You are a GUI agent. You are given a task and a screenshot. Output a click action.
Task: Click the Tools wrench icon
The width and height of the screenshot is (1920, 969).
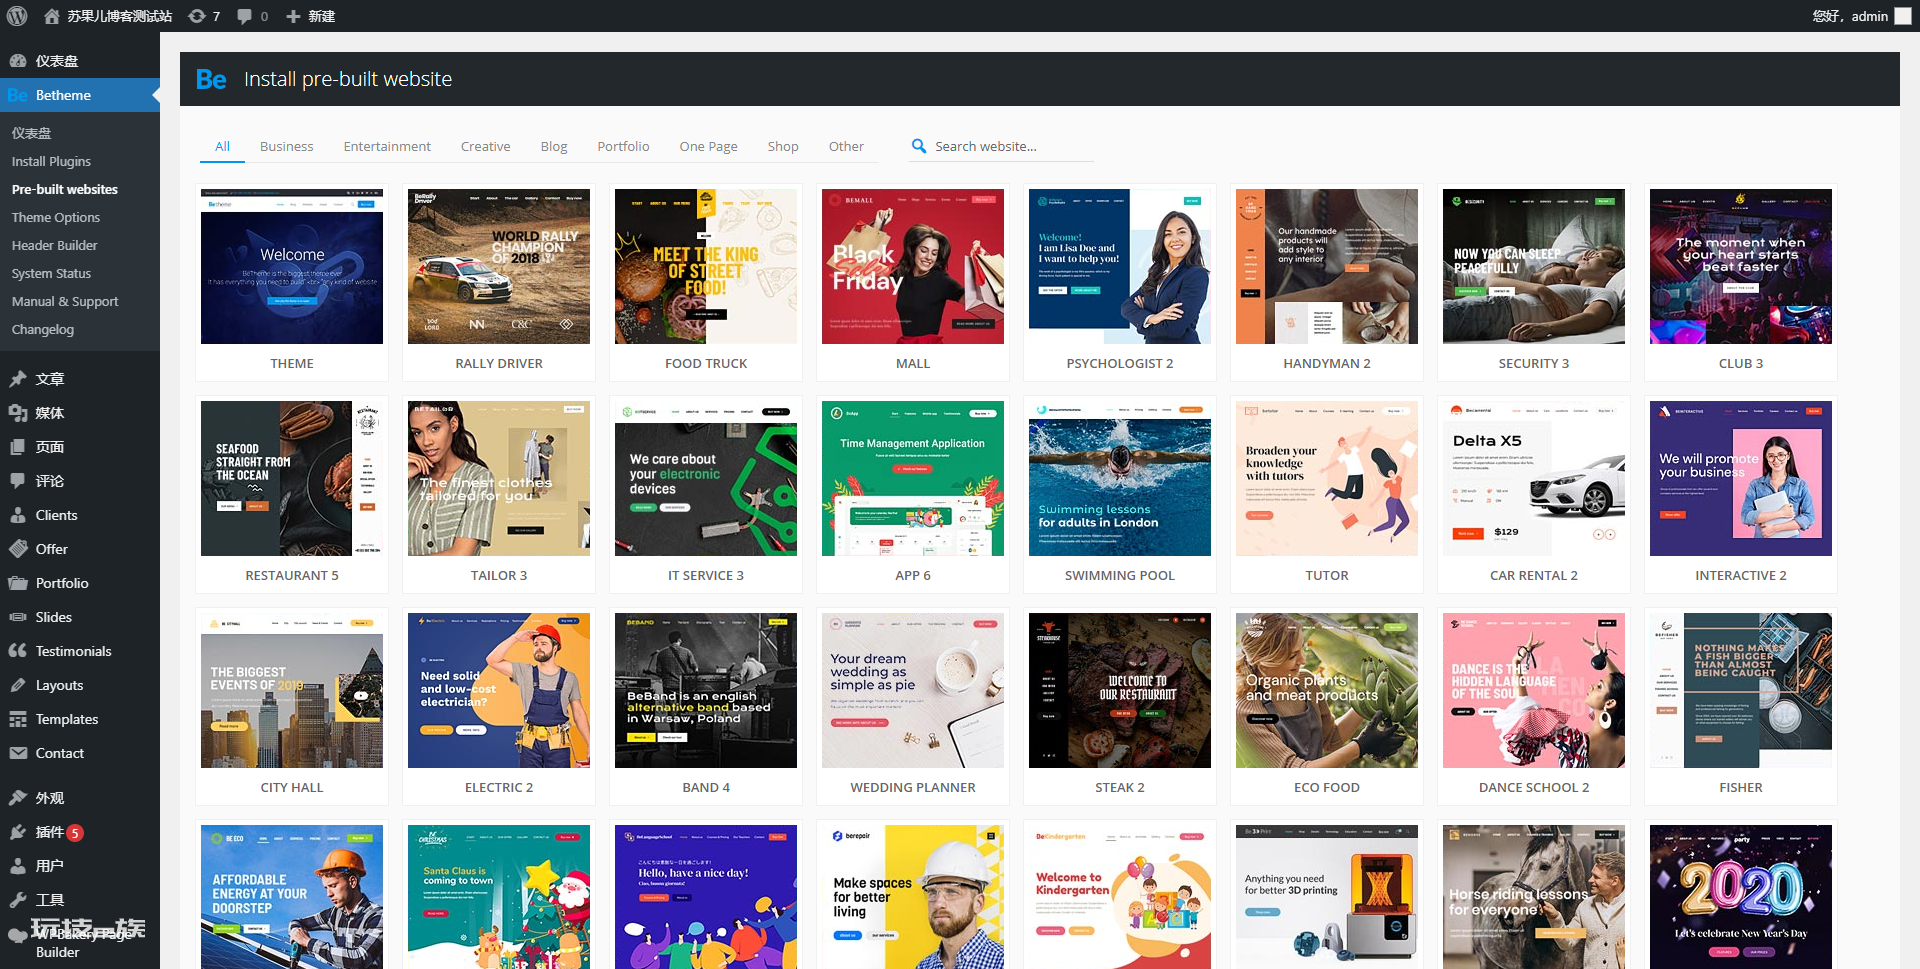point(18,900)
